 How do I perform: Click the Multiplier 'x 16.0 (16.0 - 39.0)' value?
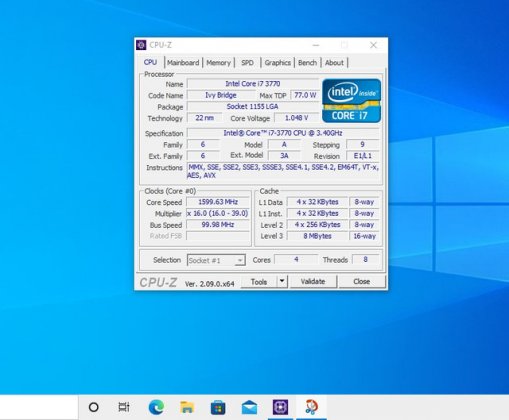point(218,213)
